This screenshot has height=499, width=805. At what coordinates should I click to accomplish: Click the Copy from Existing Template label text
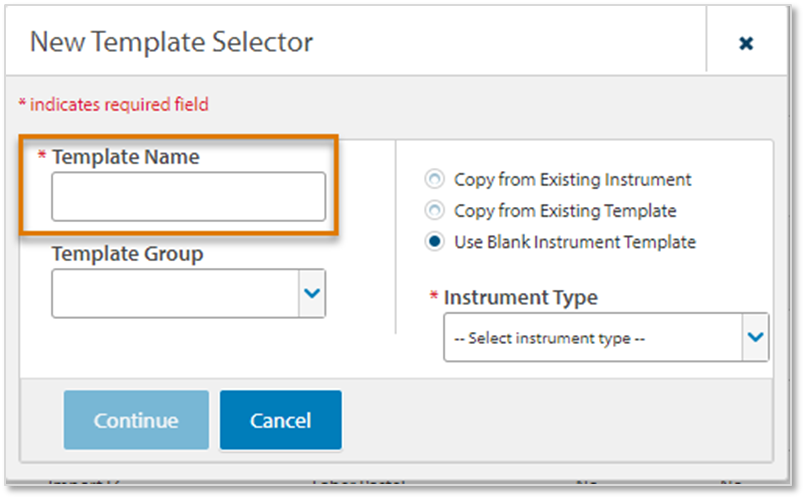(x=565, y=211)
